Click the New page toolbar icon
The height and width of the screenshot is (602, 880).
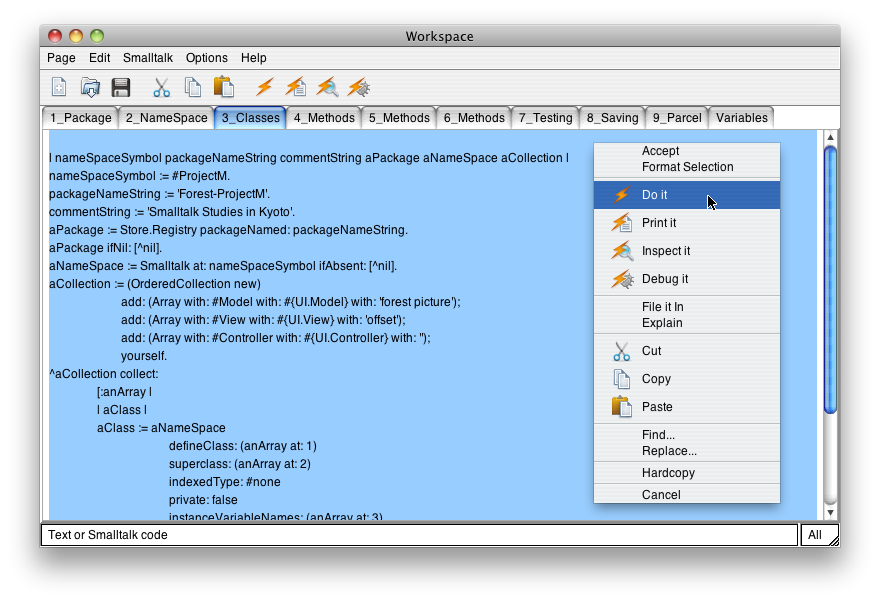tap(59, 88)
